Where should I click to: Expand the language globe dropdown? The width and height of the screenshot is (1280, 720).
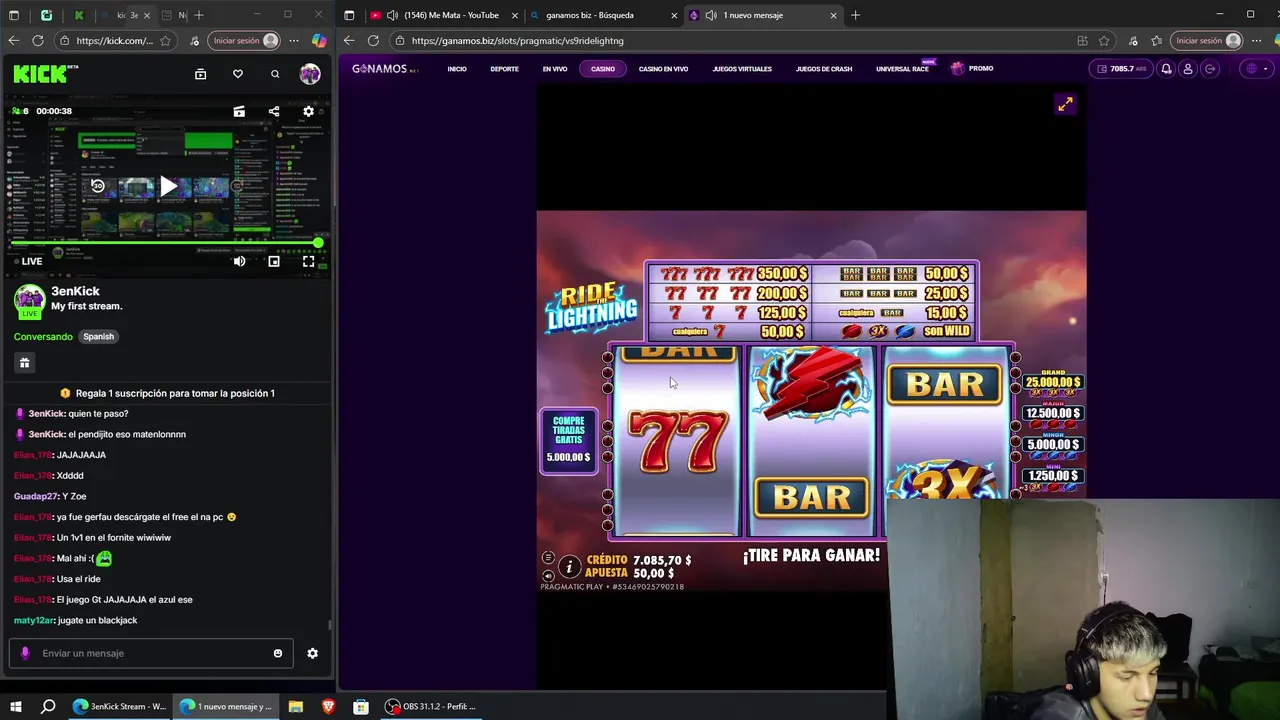pyautogui.click(x=1256, y=69)
